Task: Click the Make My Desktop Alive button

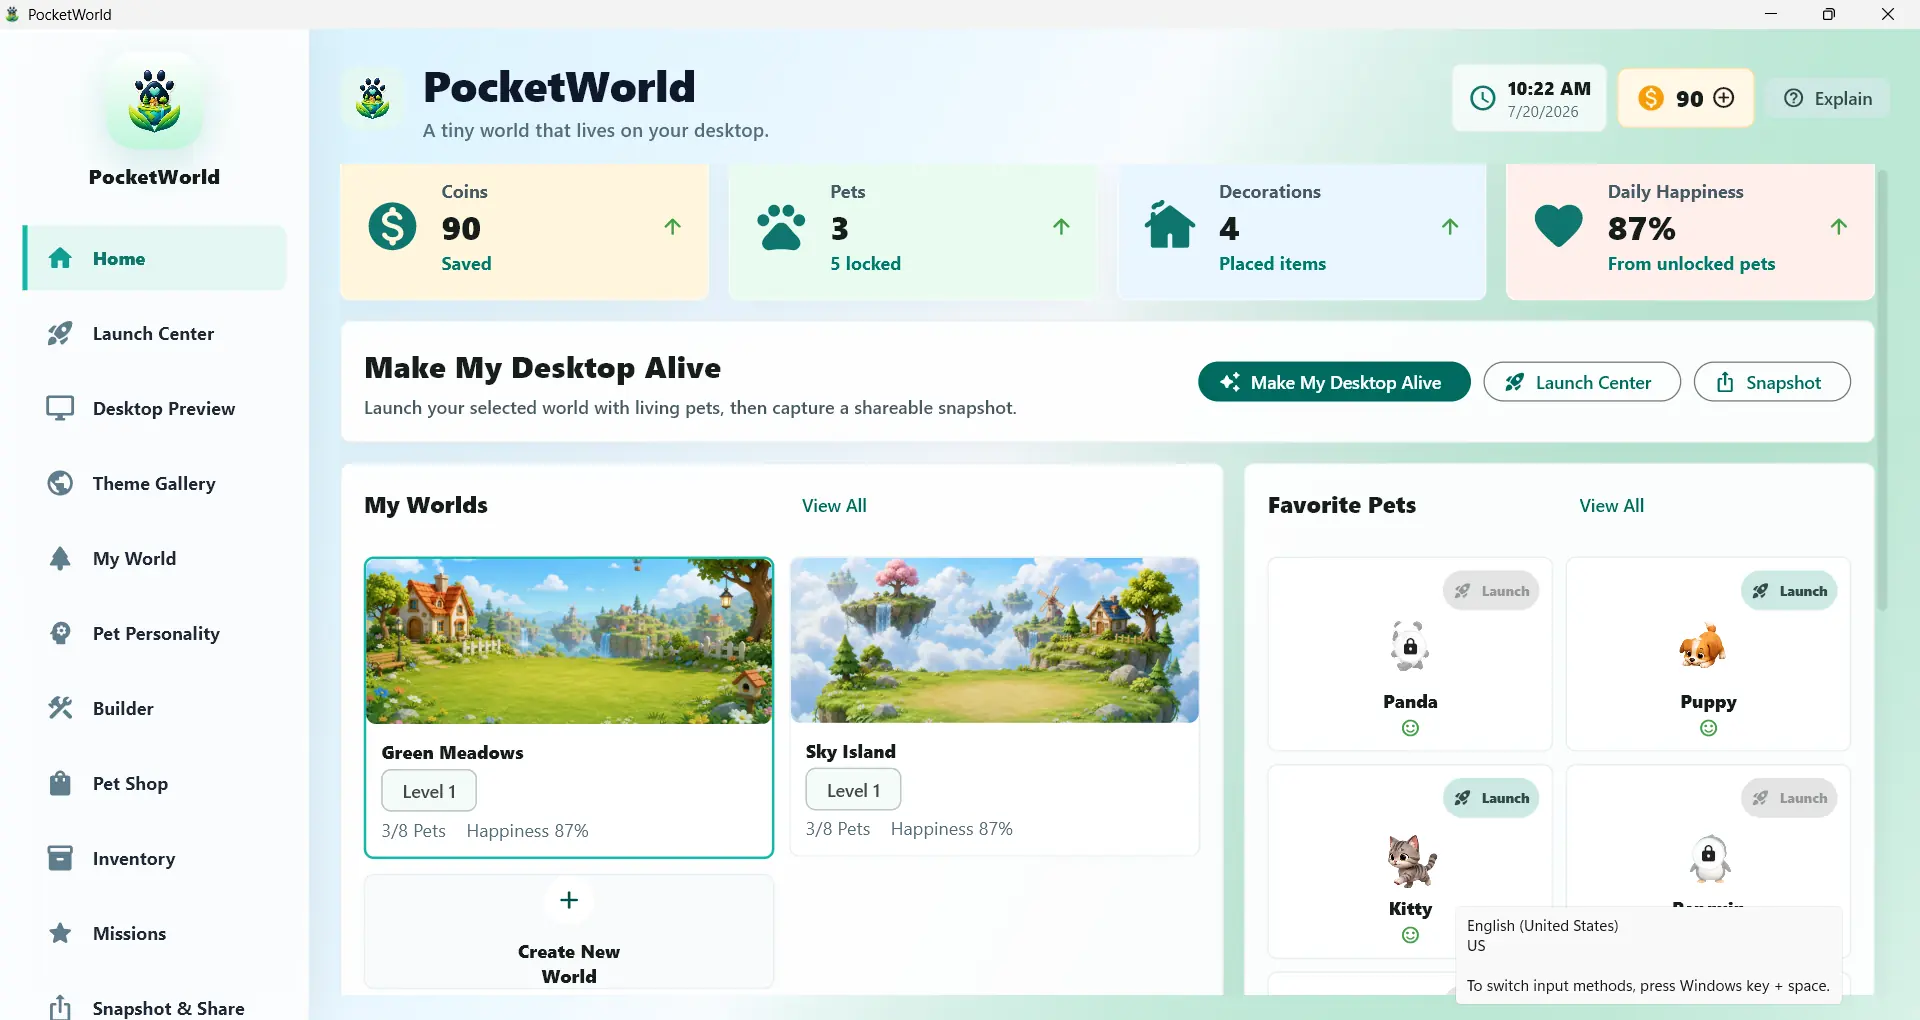Action: [1334, 382]
